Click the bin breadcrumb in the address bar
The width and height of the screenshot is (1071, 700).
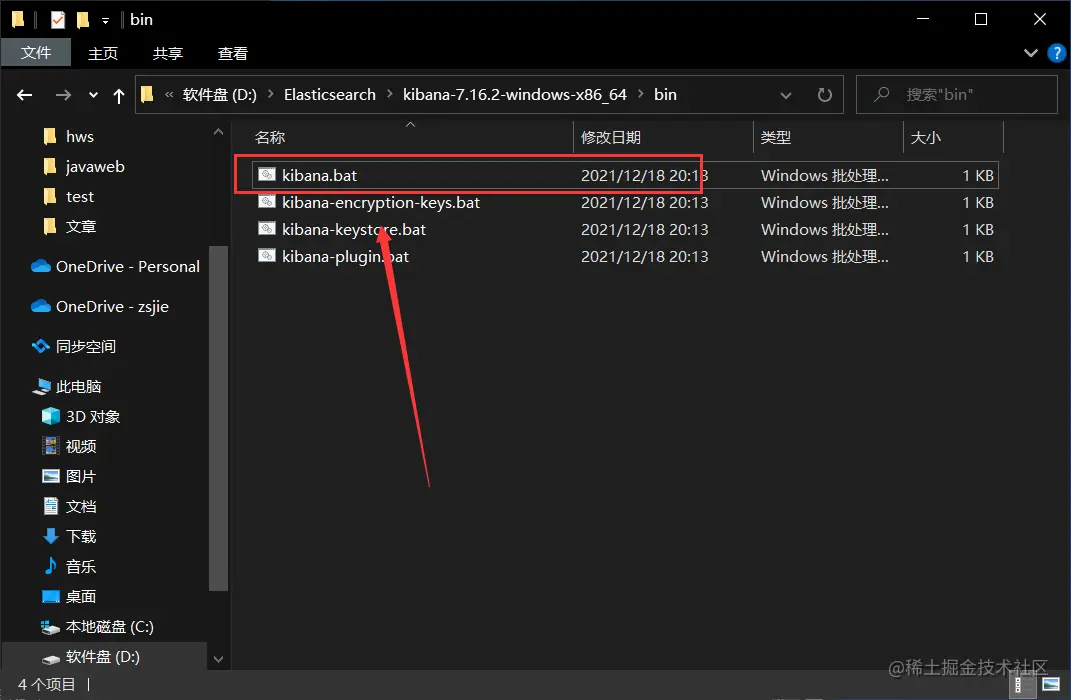[x=665, y=94]
